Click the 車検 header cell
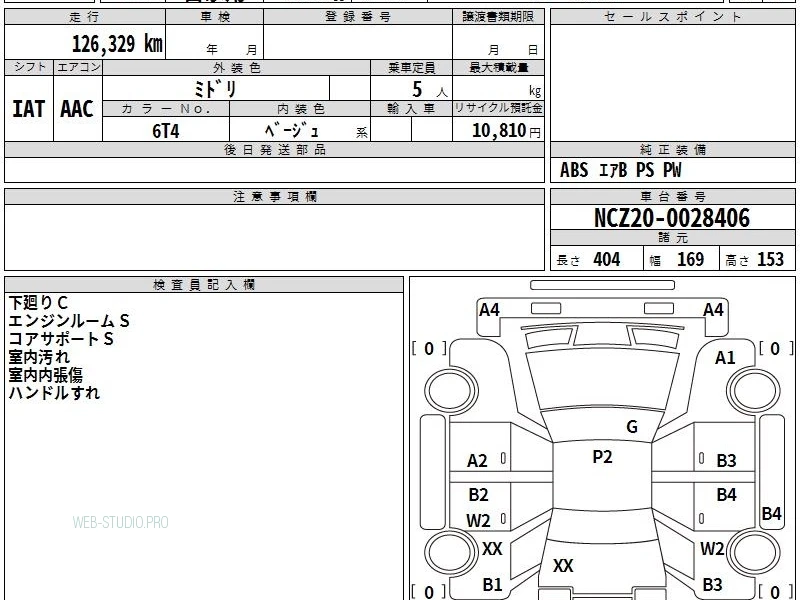The width and height of the screenshot is (800, 600). [x=215, y=17]
